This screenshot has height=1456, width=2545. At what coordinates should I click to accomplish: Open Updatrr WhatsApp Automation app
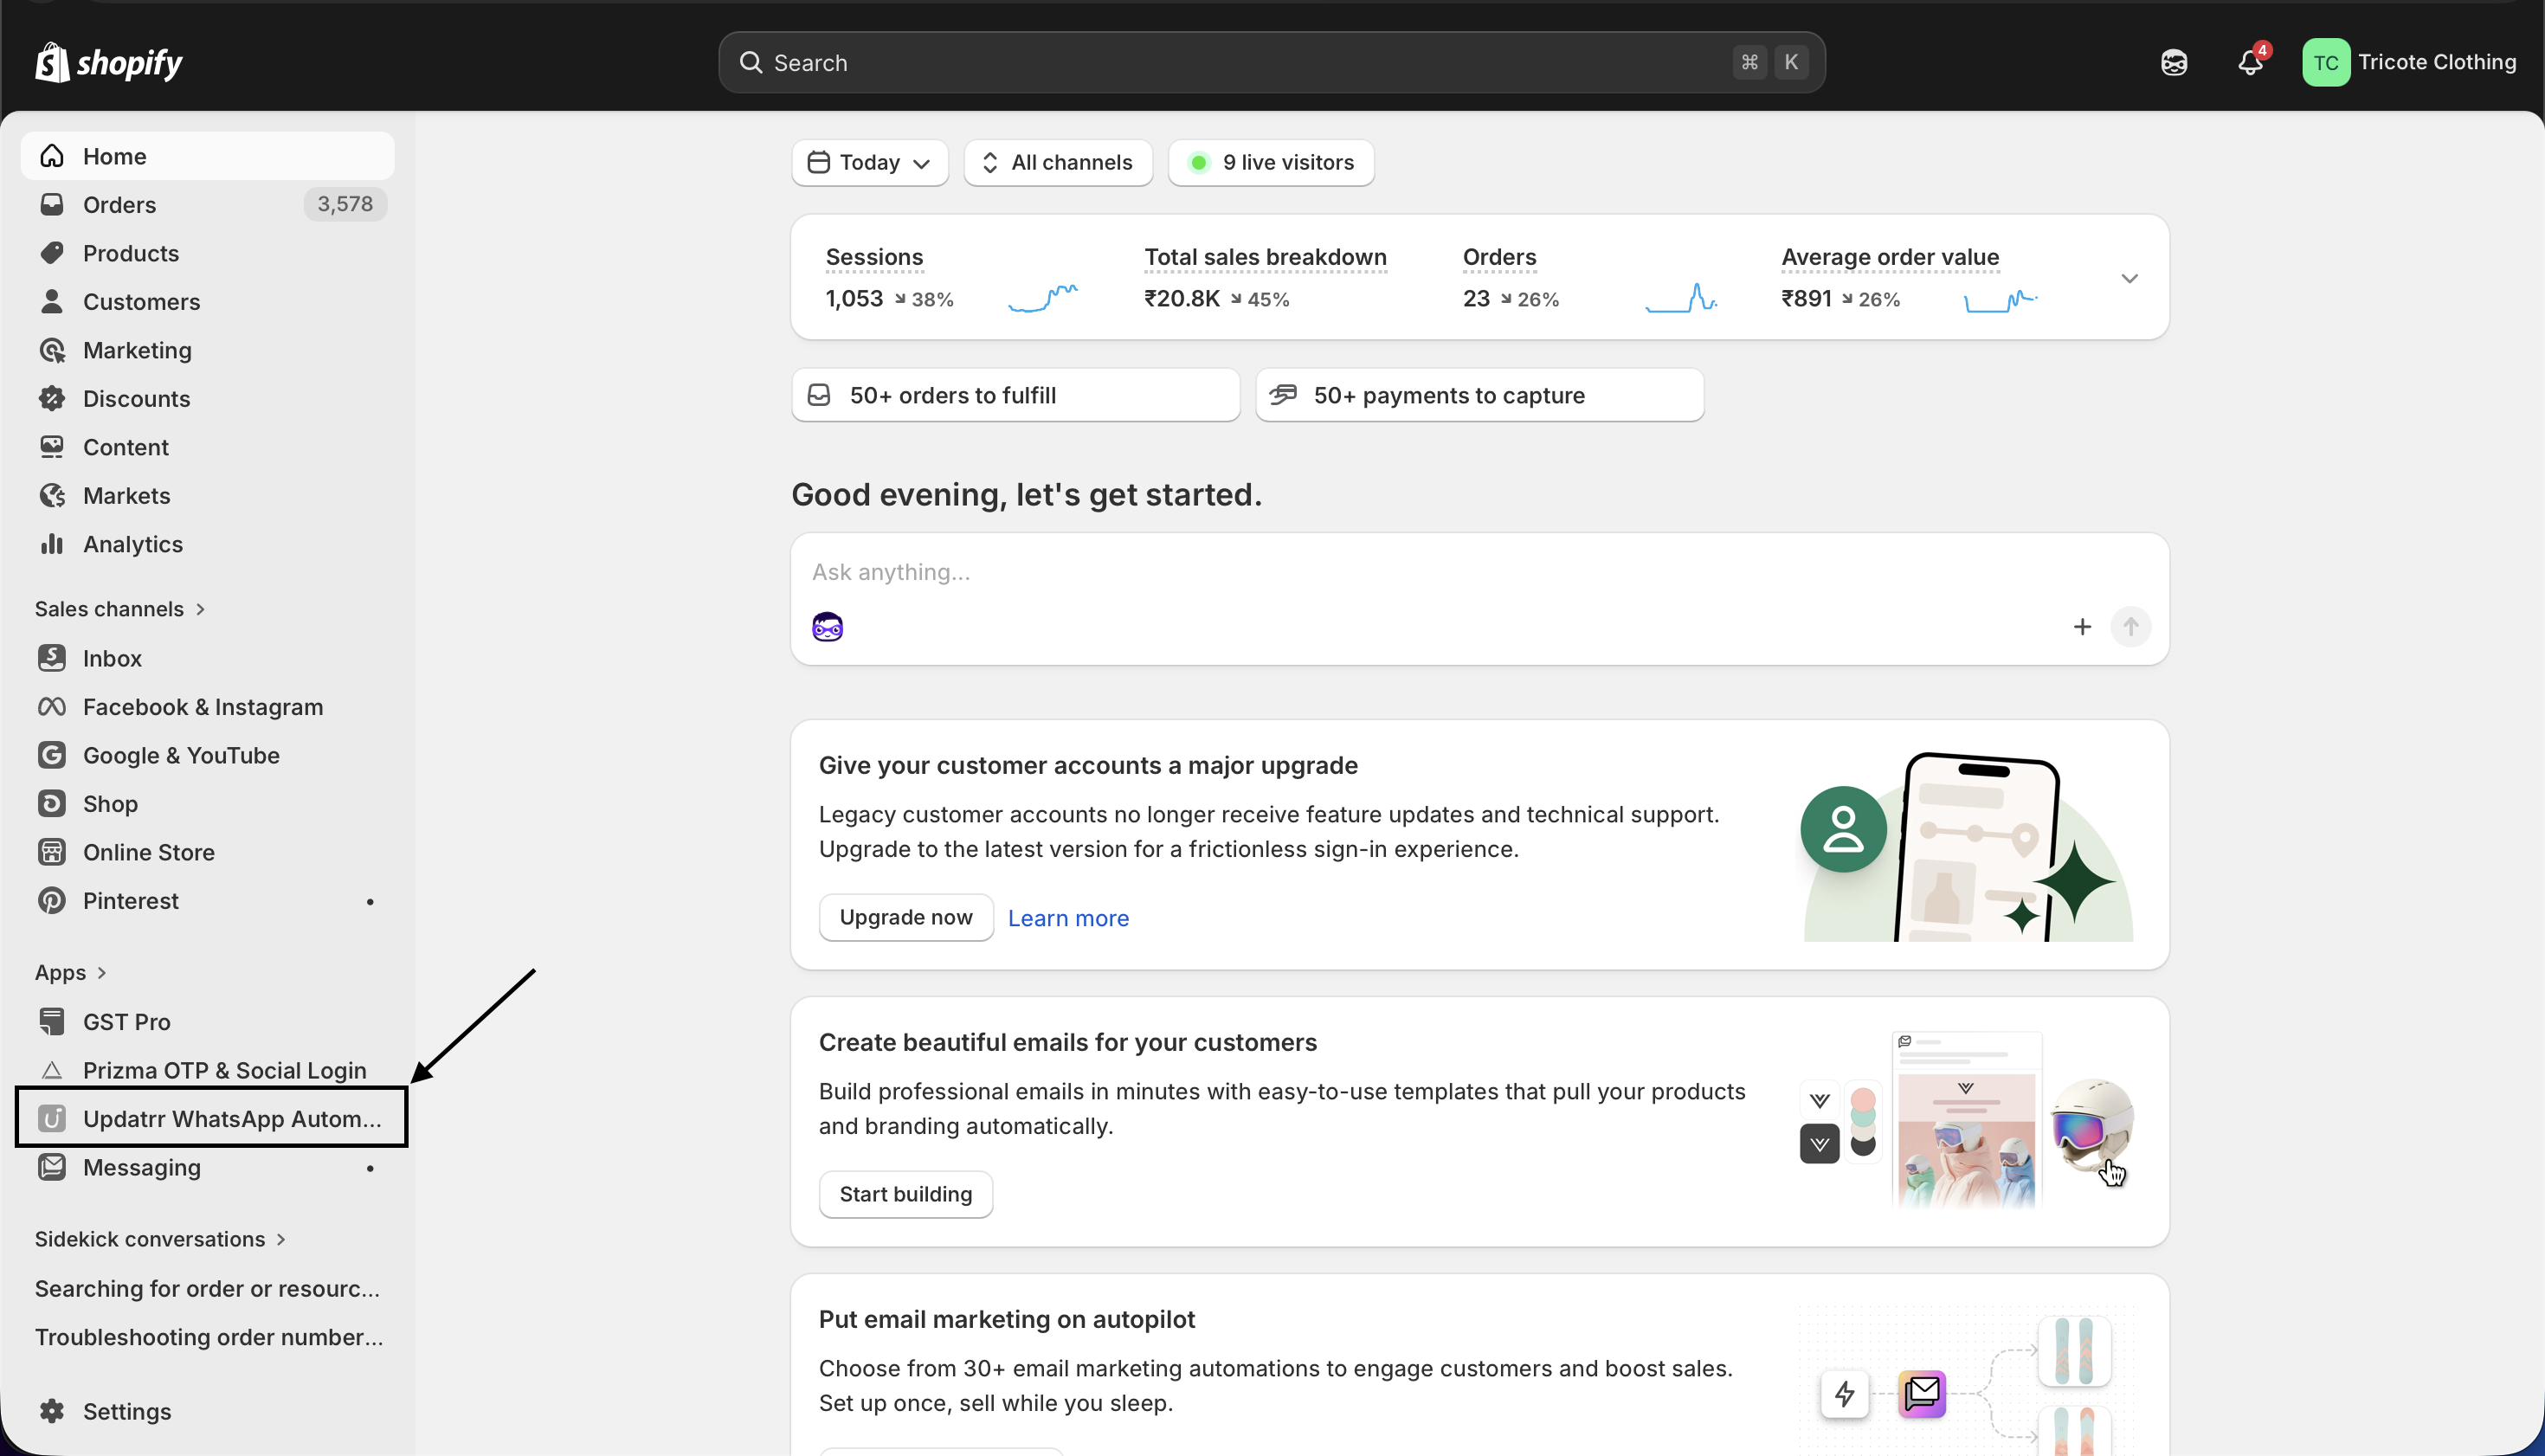[231, 1118]
